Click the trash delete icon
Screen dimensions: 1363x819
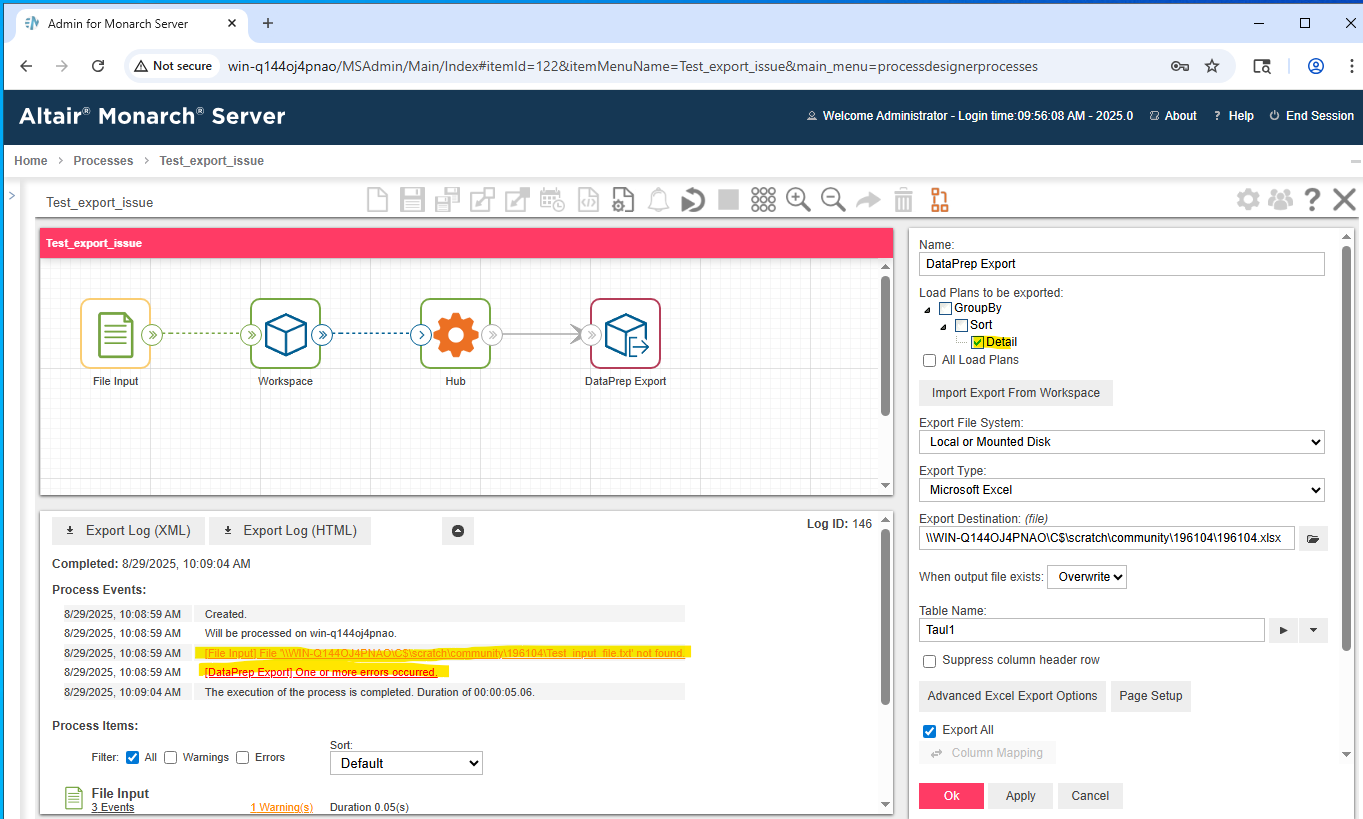click(903, 200)
